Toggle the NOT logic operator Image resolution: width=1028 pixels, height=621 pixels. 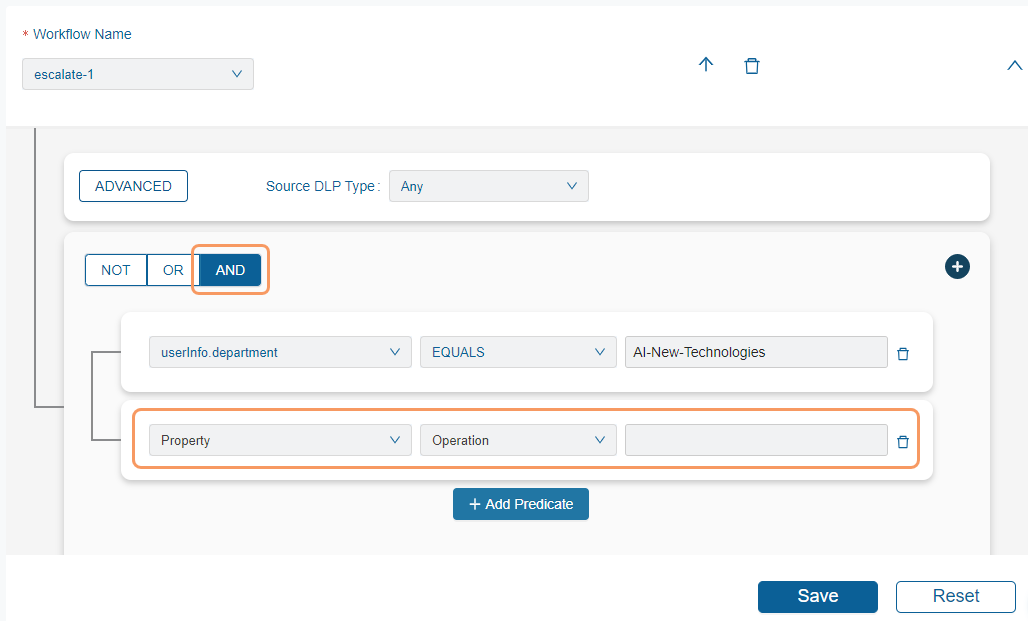coord(115,270)
